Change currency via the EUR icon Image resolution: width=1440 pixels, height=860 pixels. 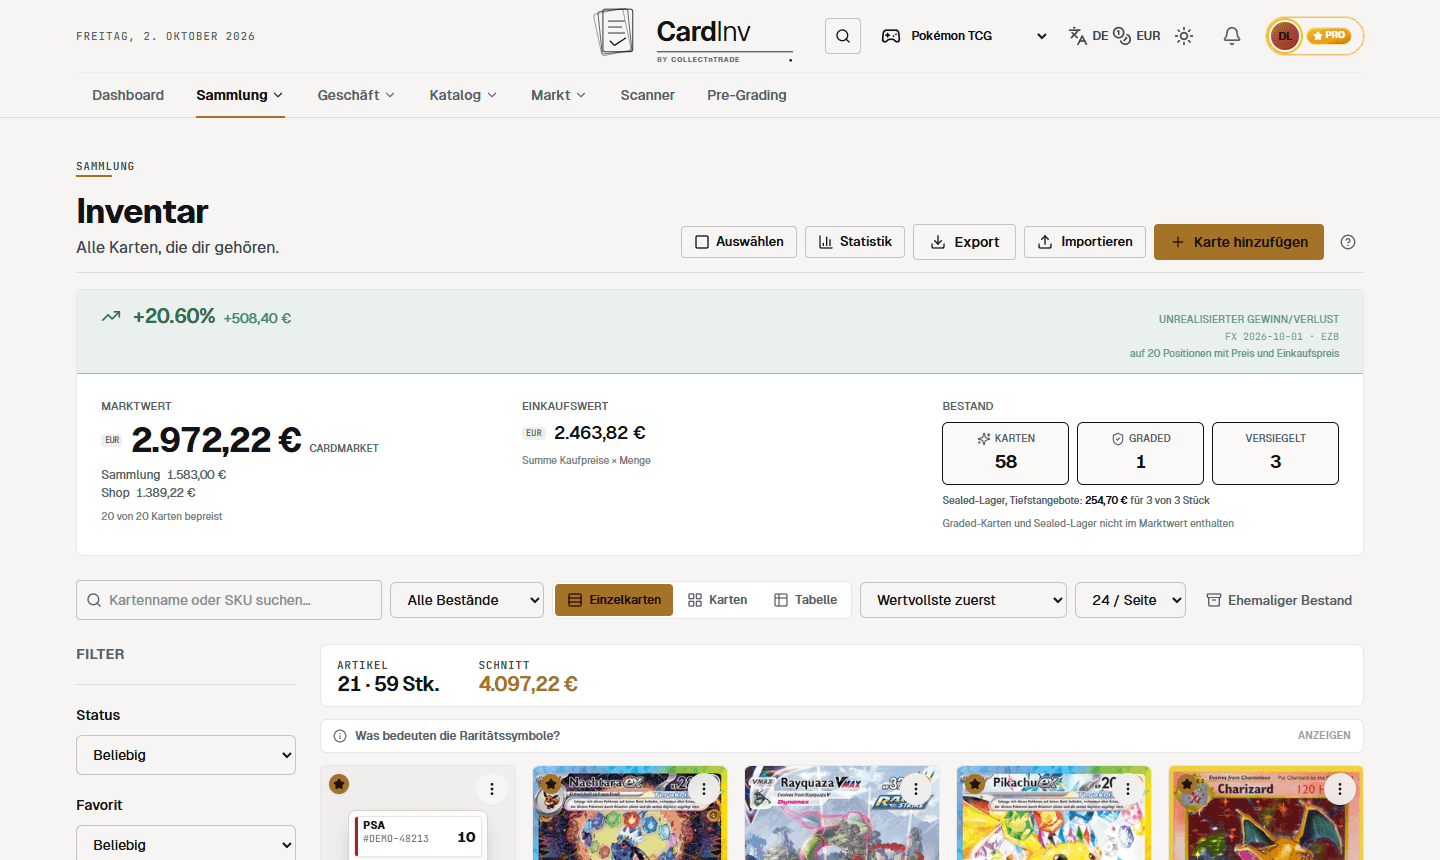pos(1137,36)
